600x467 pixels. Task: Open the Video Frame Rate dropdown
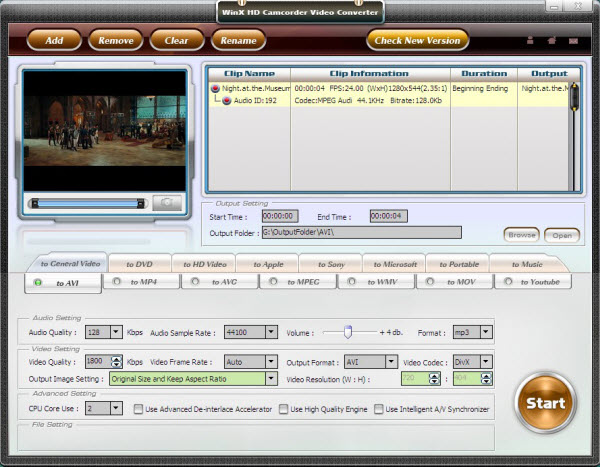(x=271, y=362)
